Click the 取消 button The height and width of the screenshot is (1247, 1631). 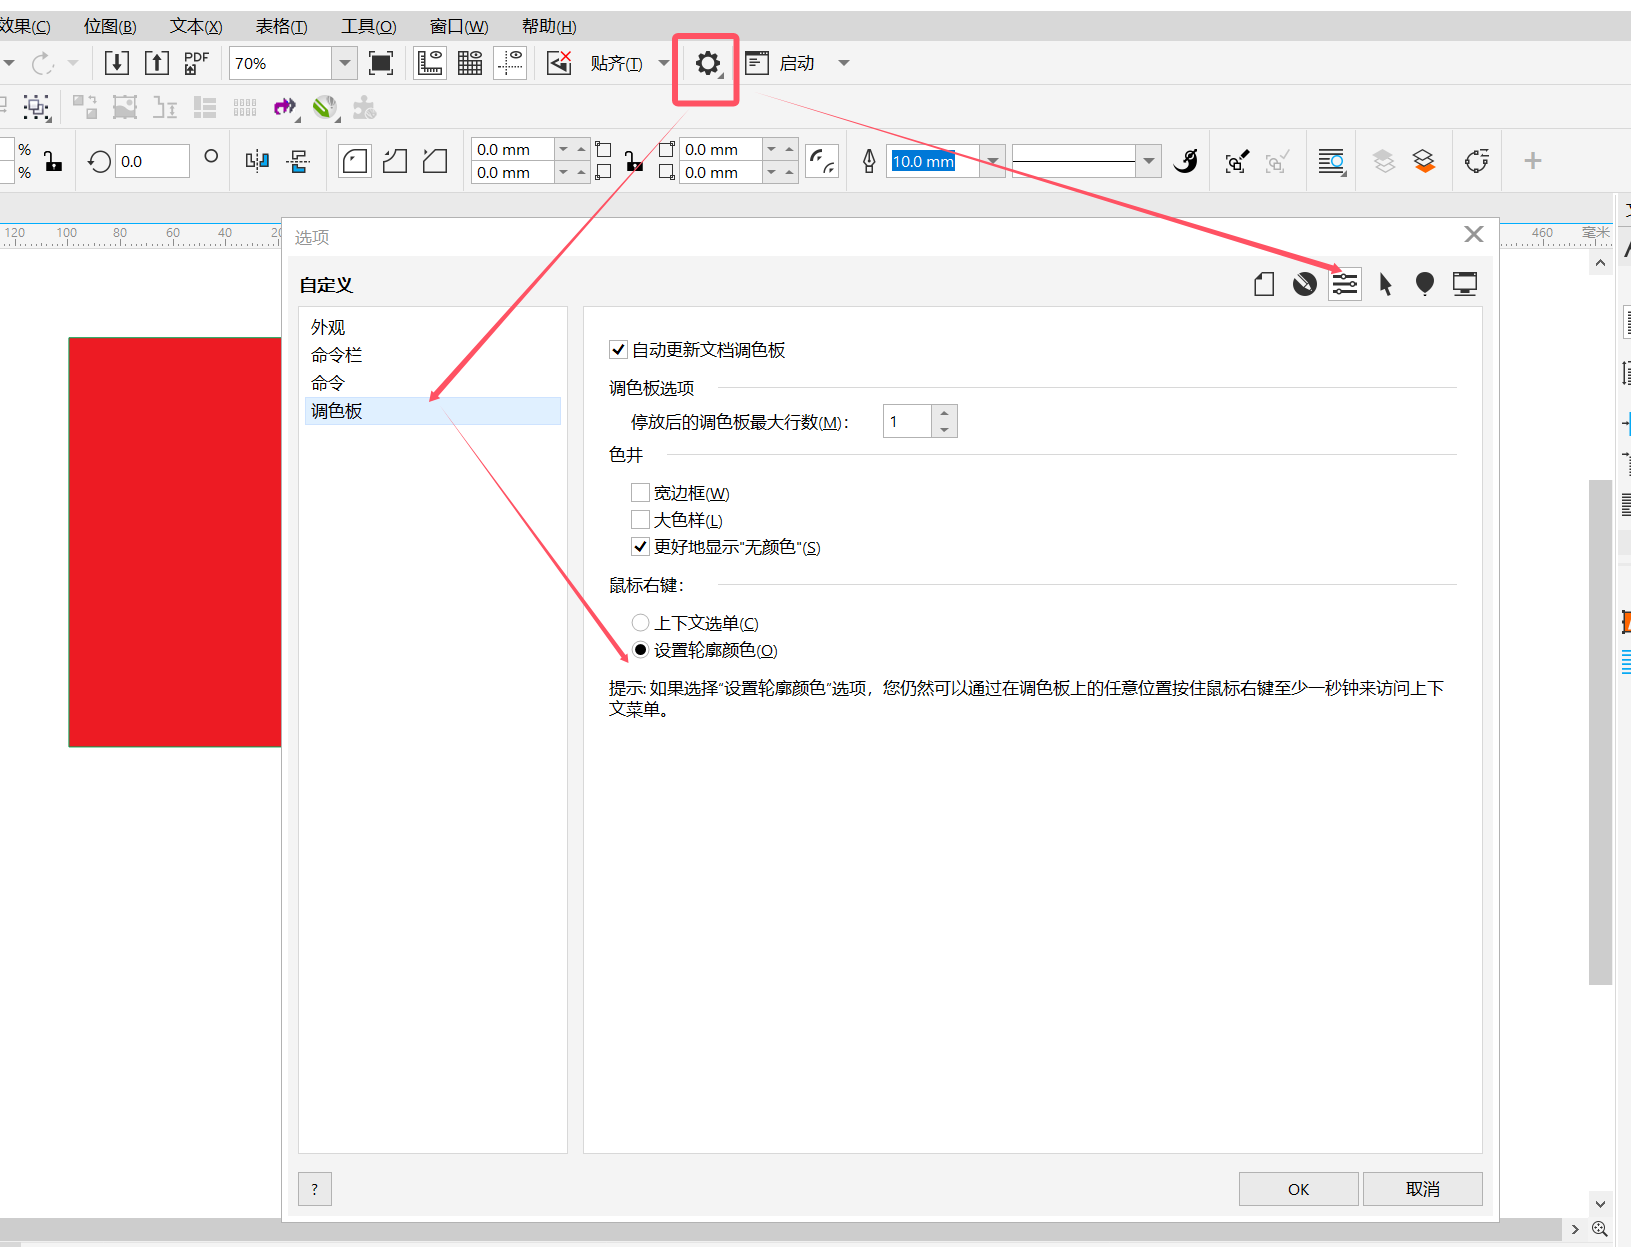pyautogui.click(x=1422, y=1189)
